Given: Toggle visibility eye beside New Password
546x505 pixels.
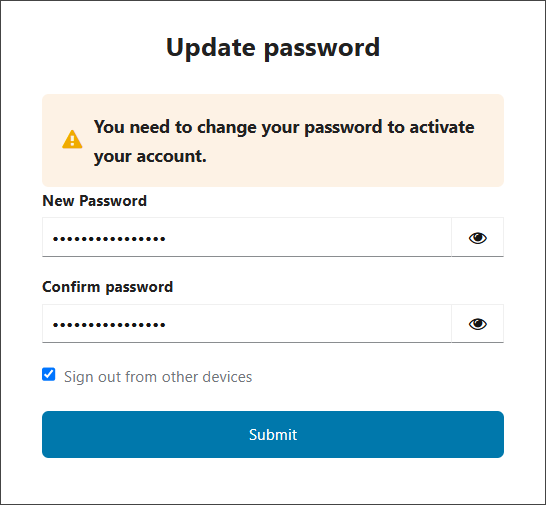Looking at the screenshot, I should click(x=477, y=238).
